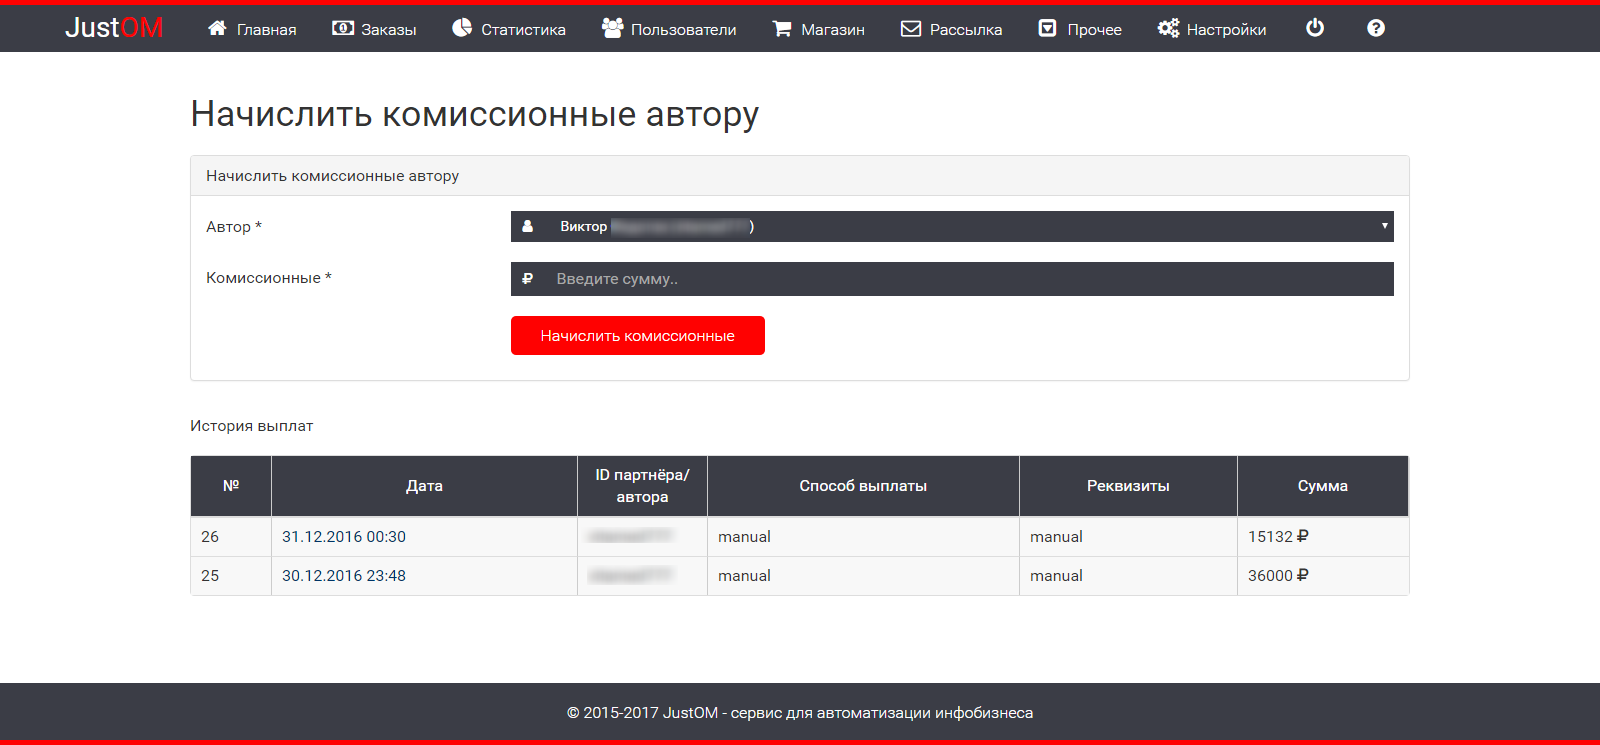Click the envelope Рассылка icon
Viewport: 1600px width, 745px height.
(911, 29)
